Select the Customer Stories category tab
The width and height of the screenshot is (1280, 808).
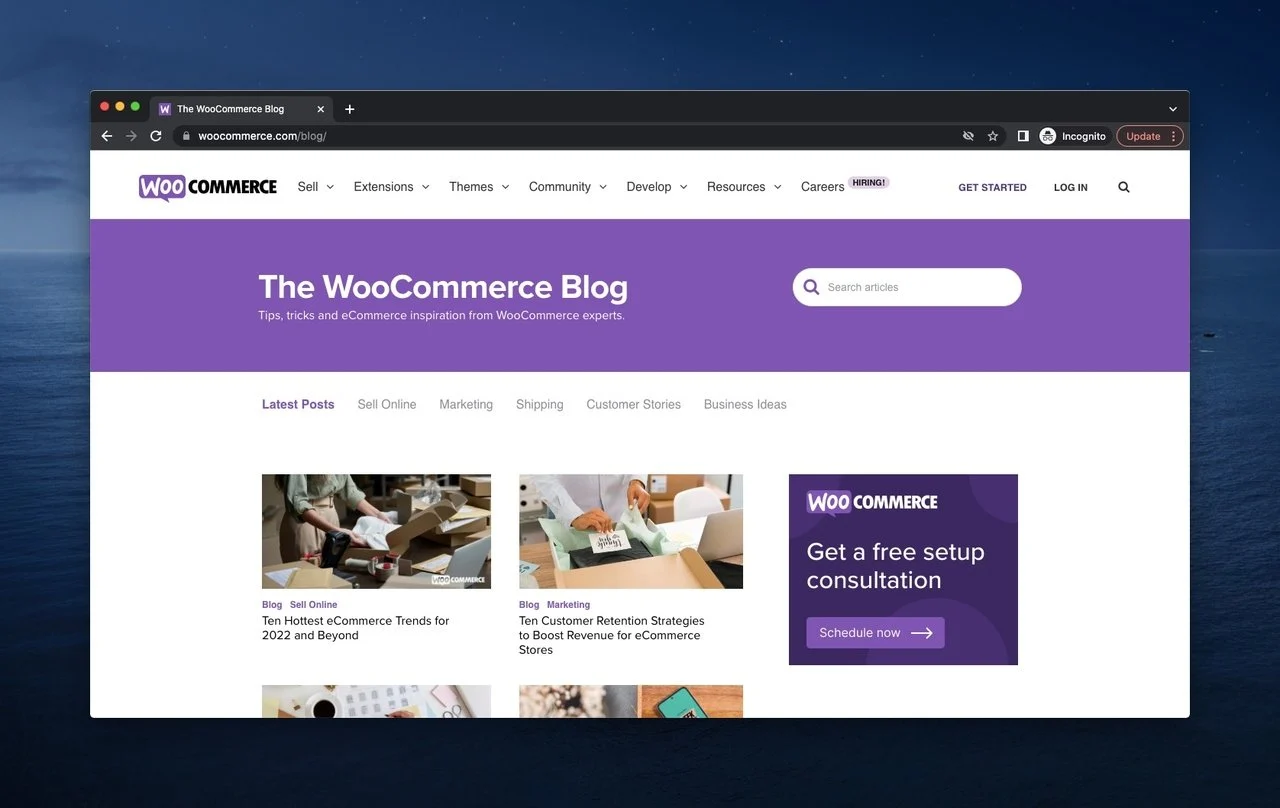click(633, 404)
